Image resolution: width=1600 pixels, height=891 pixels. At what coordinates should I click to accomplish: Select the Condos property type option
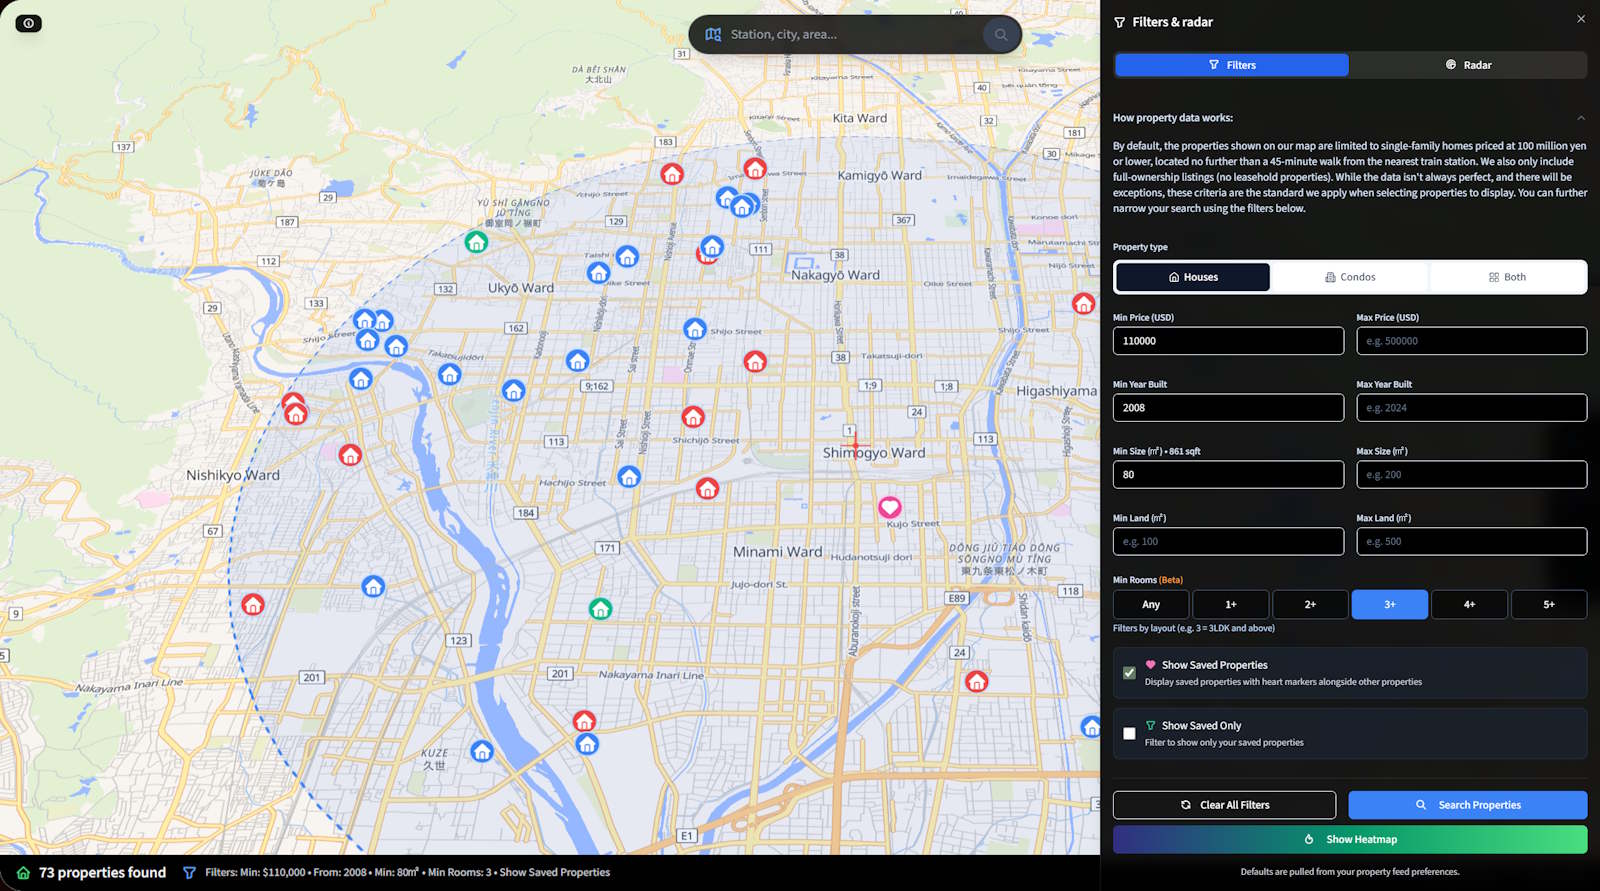point(1349,277)
